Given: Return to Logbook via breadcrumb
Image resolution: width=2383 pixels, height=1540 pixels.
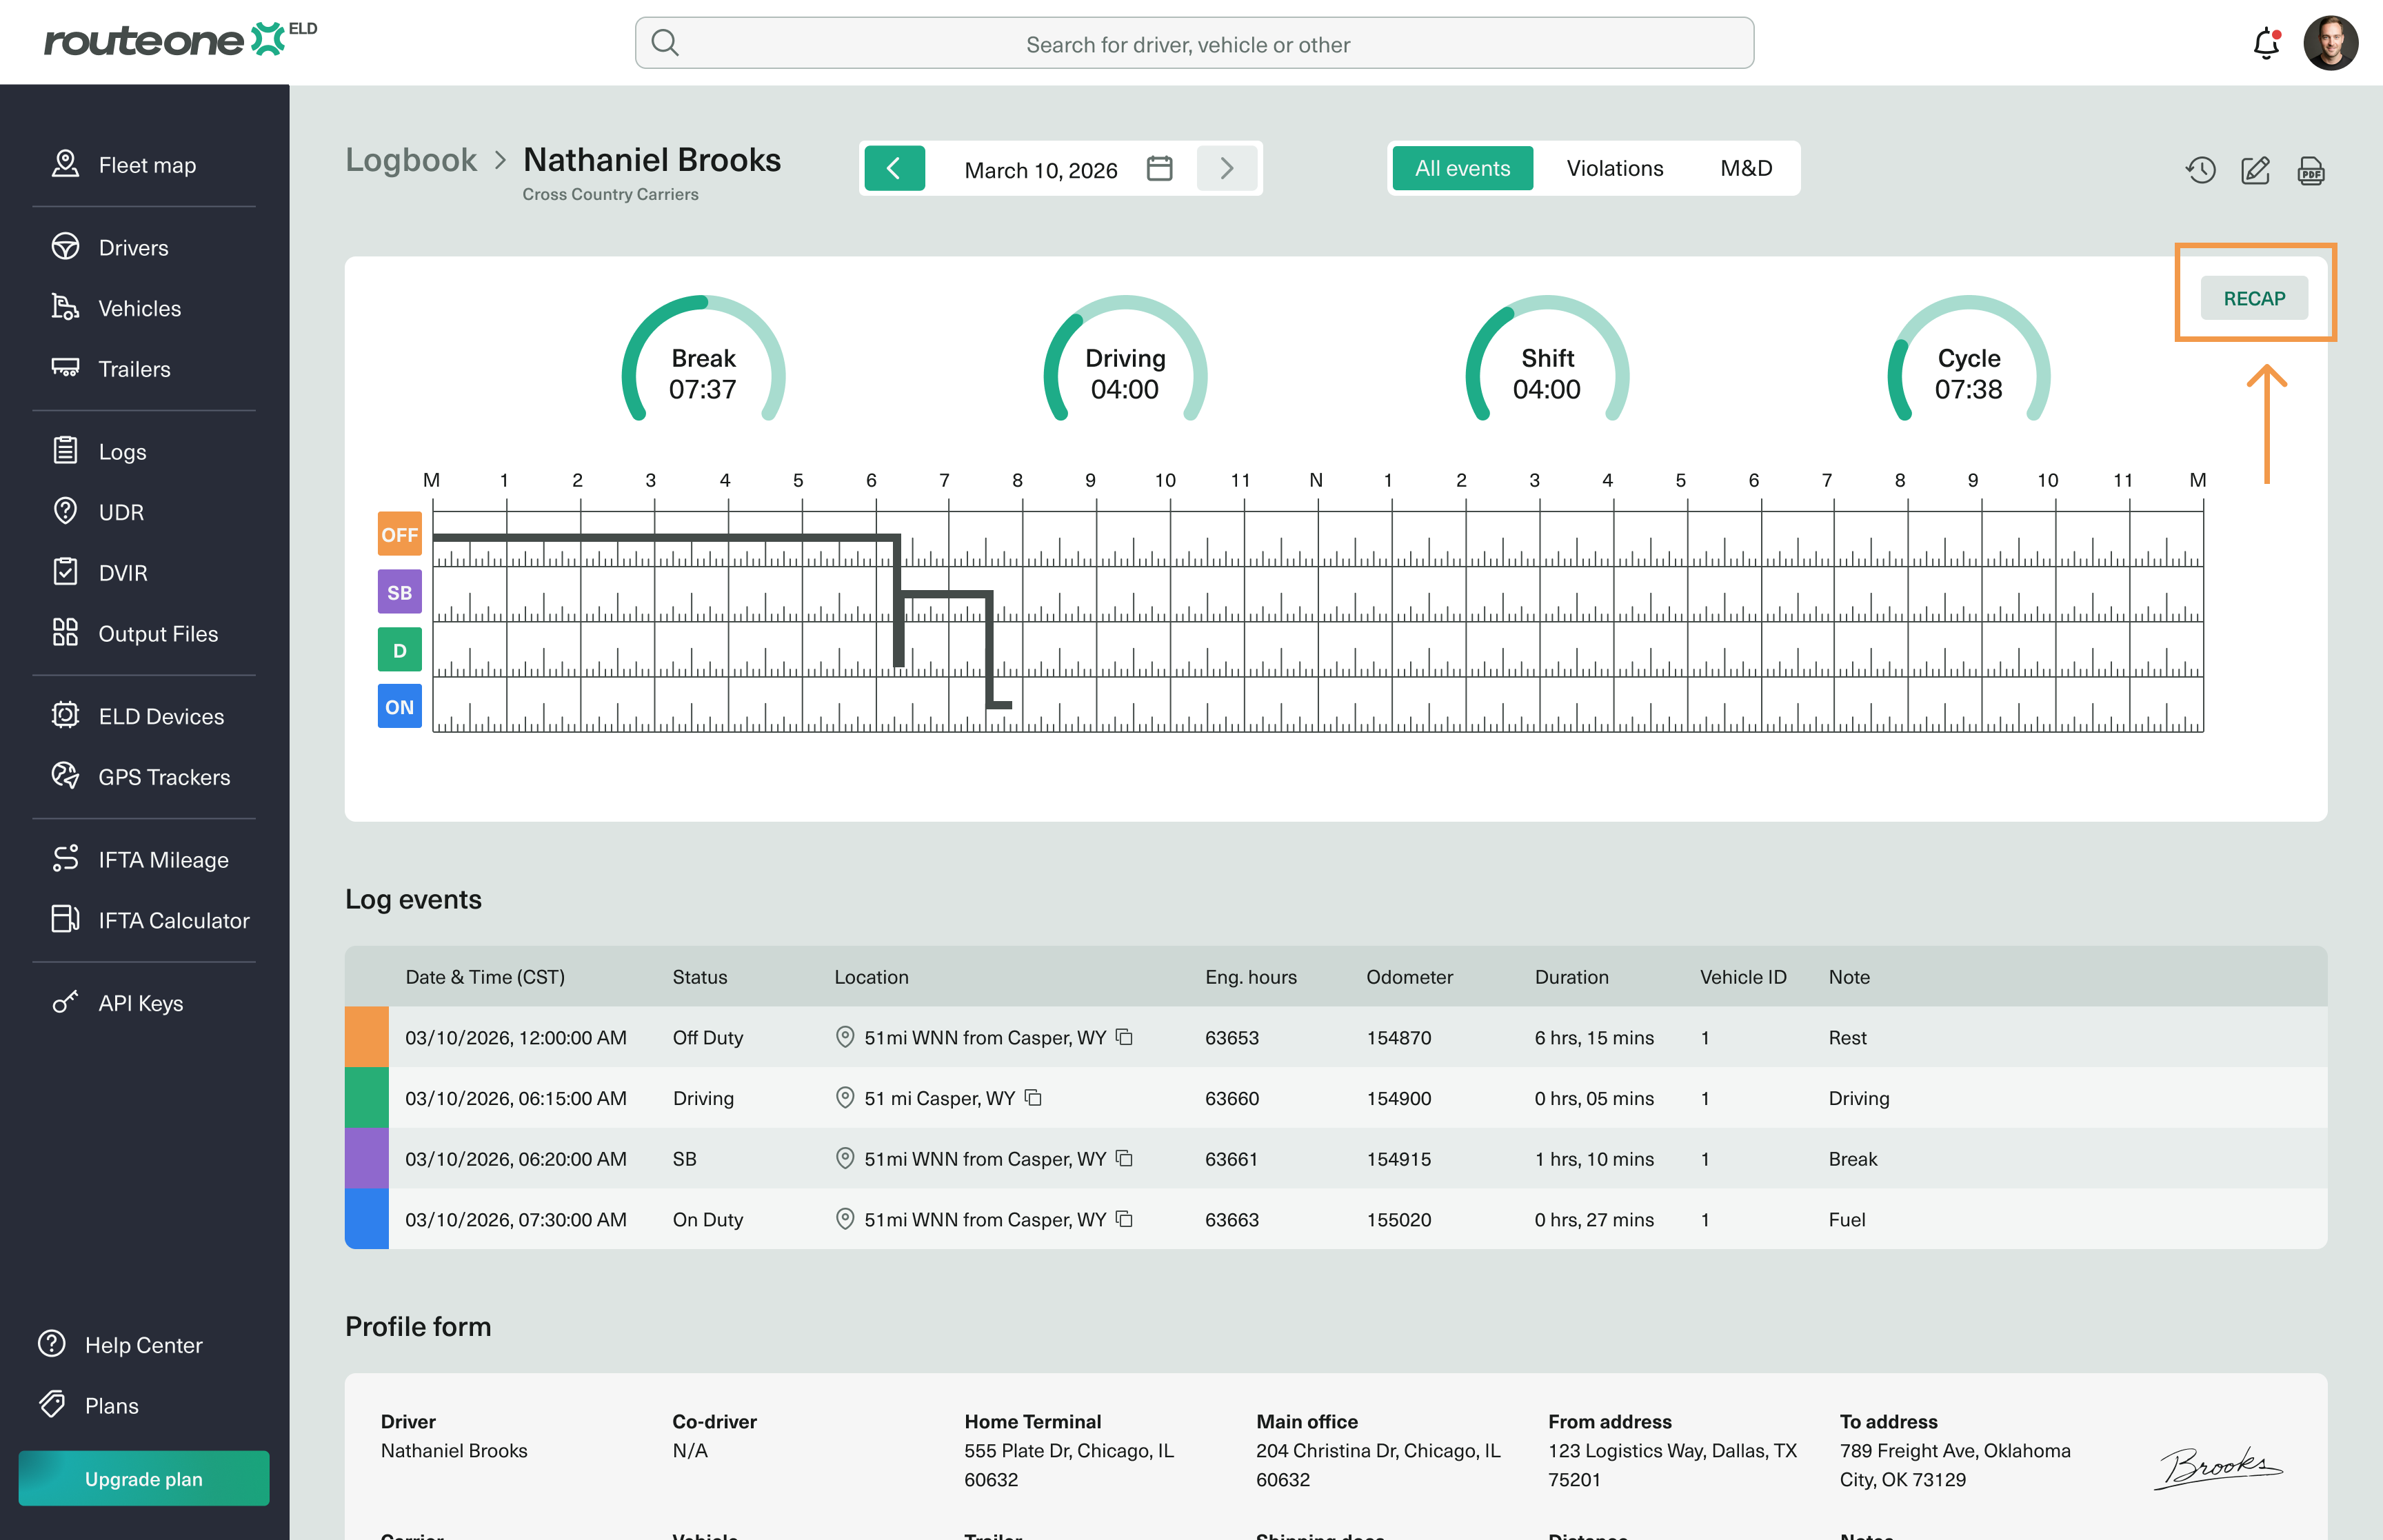Looking at the screenshot, I should coord(411,160).
